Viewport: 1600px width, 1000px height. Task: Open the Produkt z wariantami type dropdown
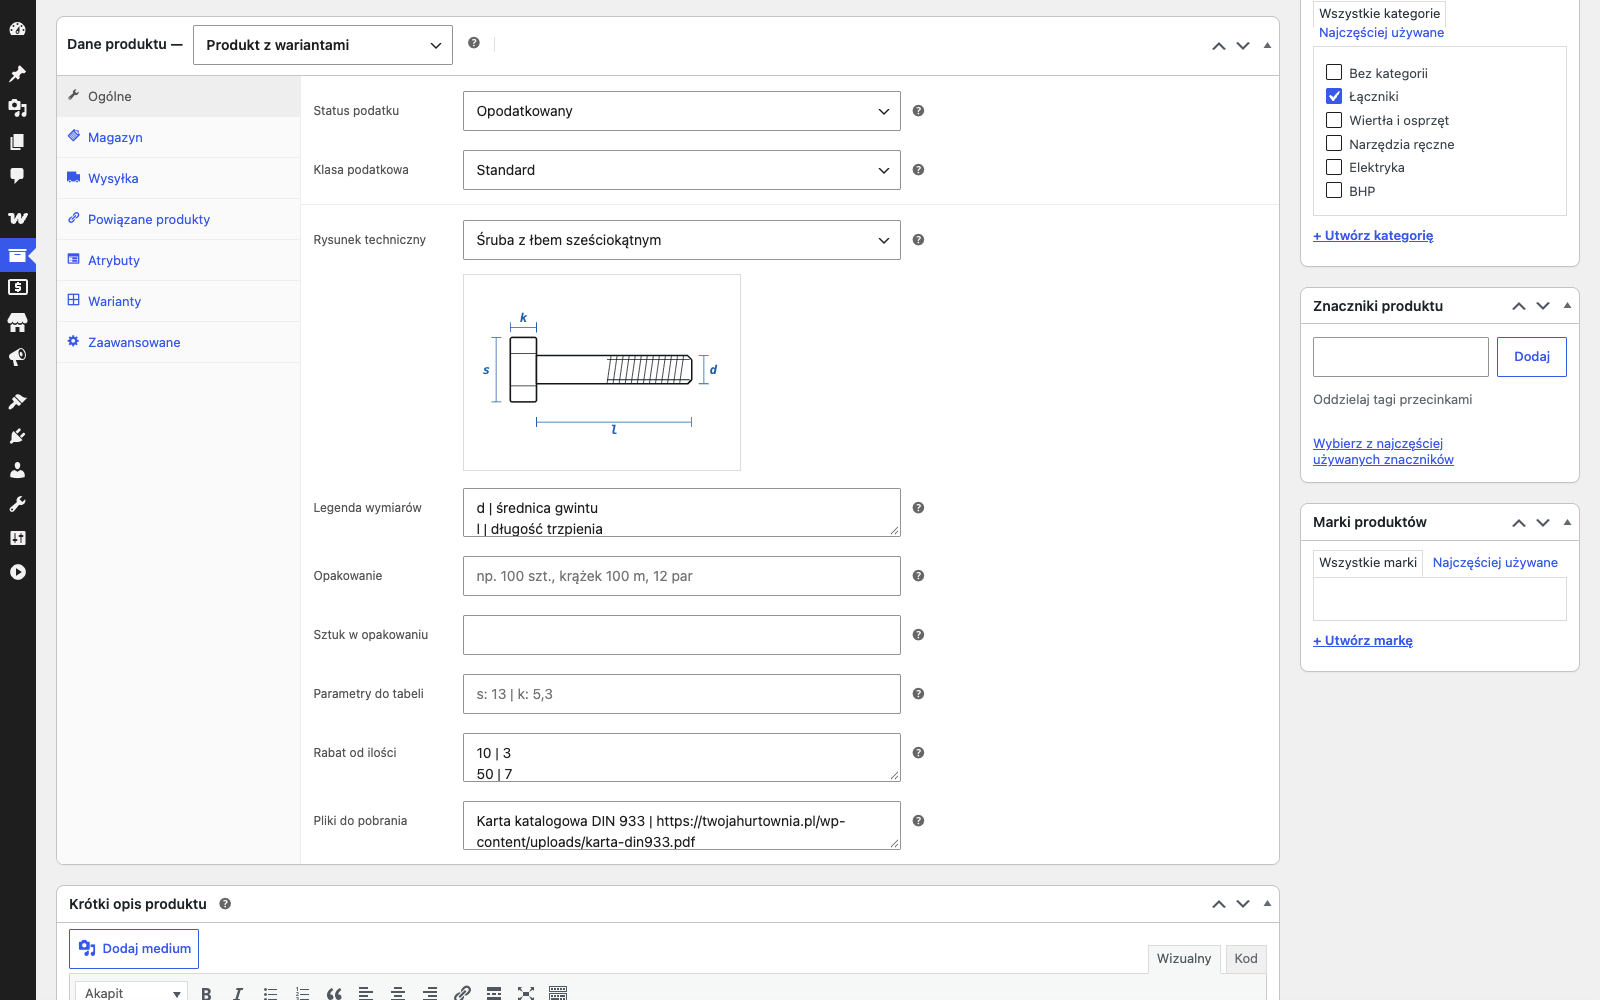[x=323, y=45]
